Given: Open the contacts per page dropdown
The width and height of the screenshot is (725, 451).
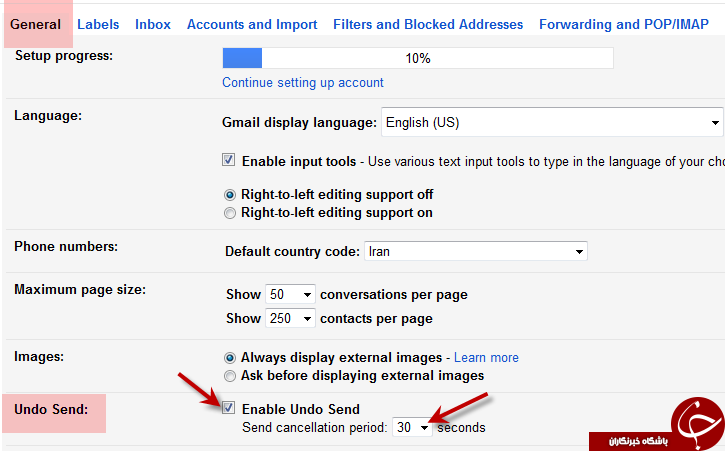Looking at the screenshot, I should [x=290, y=318].
